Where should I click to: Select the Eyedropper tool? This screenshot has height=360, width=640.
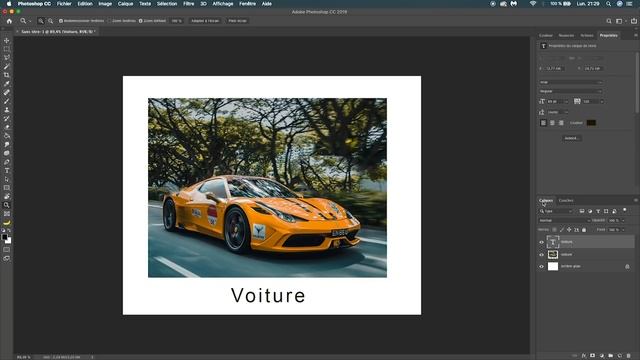click(x=7, y=84)
